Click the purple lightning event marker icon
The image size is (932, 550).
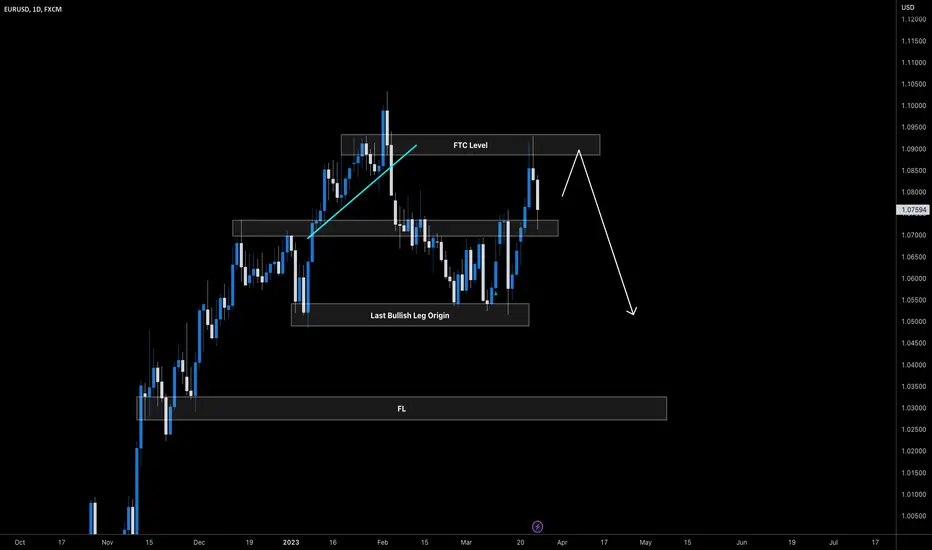click(x=537, y=527)
